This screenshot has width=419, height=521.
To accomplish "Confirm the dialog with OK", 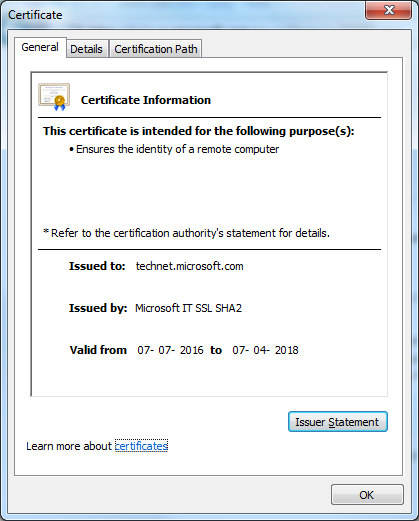I will coord(367,495).
